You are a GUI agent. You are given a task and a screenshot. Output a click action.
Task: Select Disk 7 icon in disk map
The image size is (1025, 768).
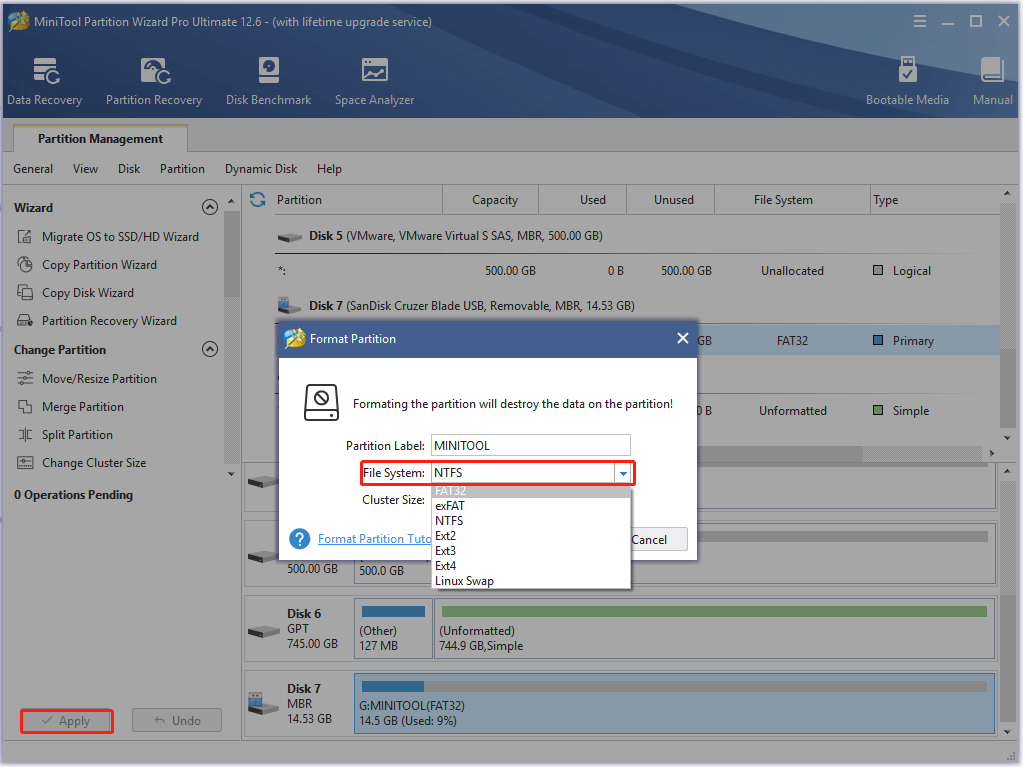click(x=264, y=704)
